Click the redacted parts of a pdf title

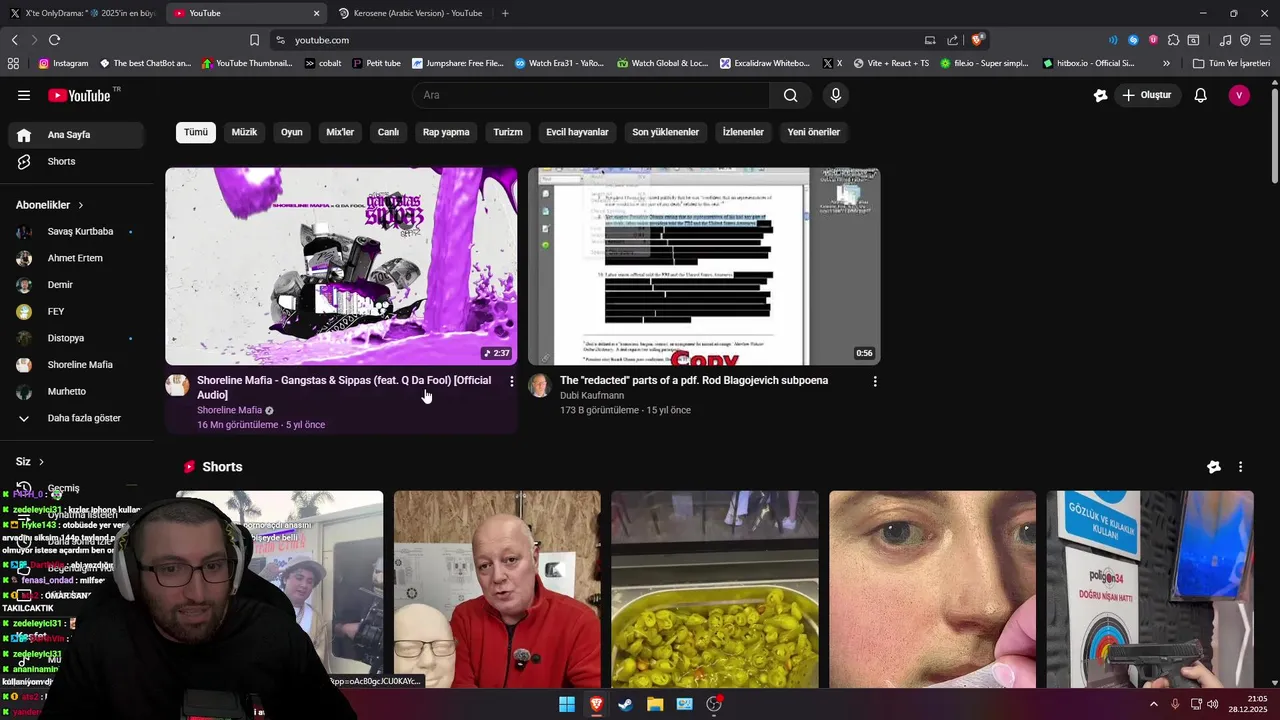tap(694, 380)
